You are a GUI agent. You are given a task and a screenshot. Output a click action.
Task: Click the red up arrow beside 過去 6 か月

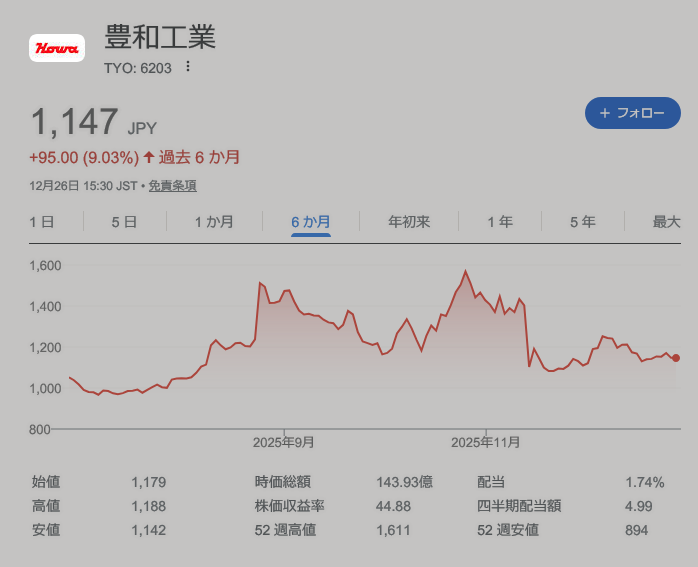tap(149, 157)
